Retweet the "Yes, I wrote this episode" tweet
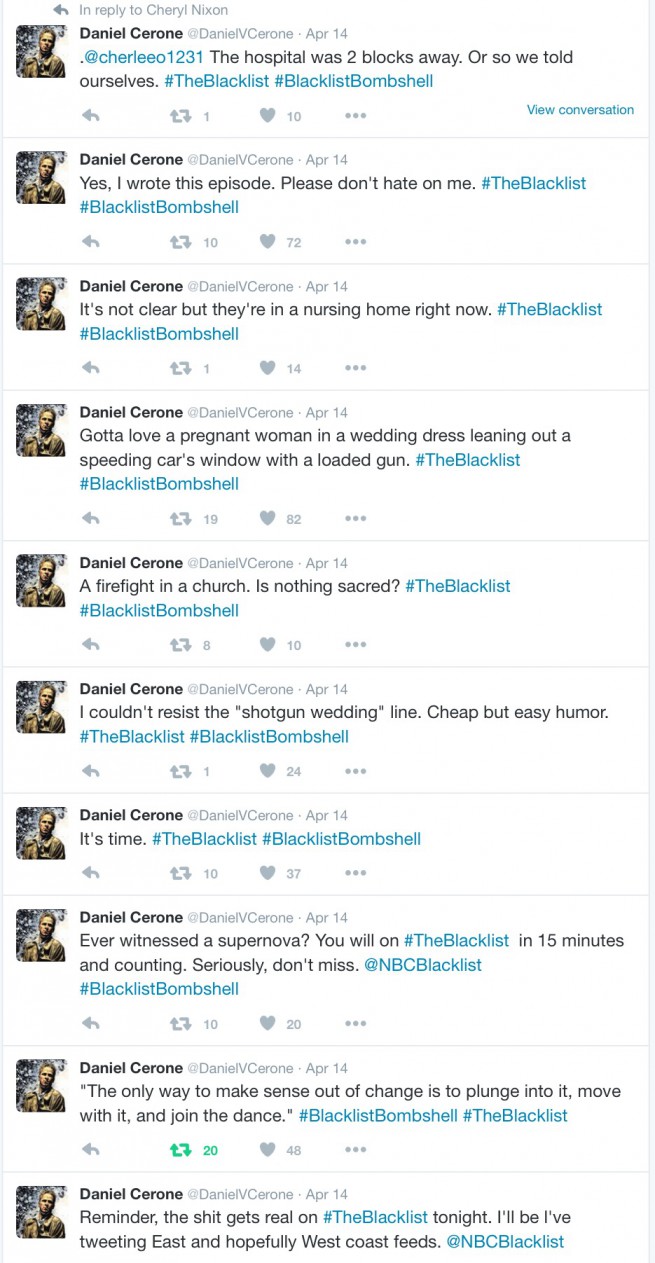 point(181,242)
